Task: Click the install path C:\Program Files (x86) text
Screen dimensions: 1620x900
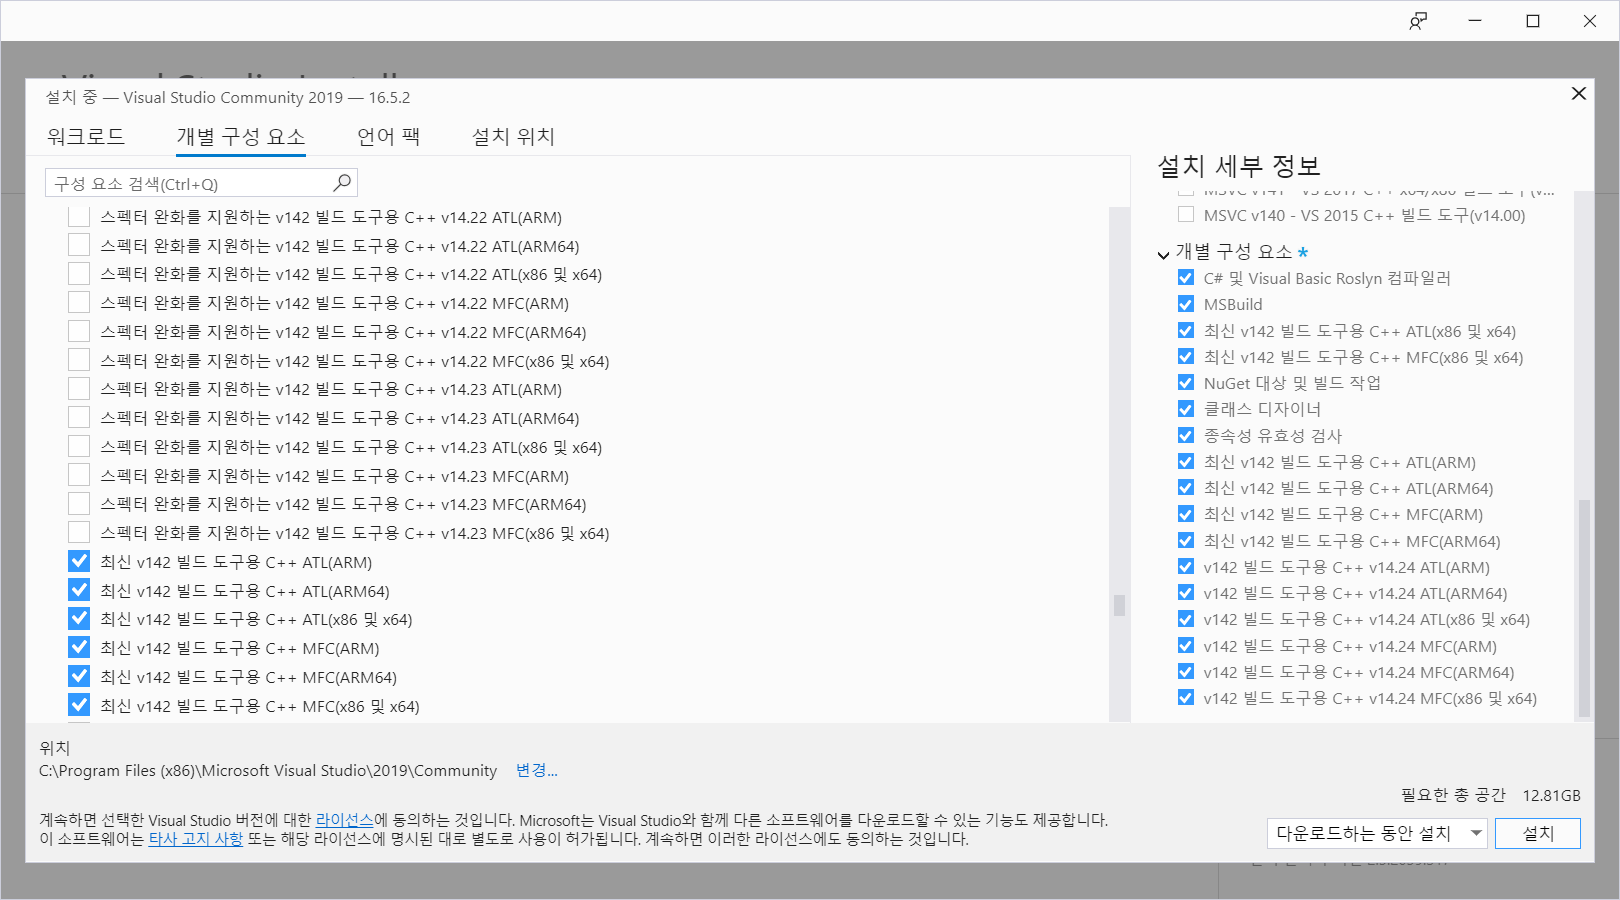Action: point(268,771)
